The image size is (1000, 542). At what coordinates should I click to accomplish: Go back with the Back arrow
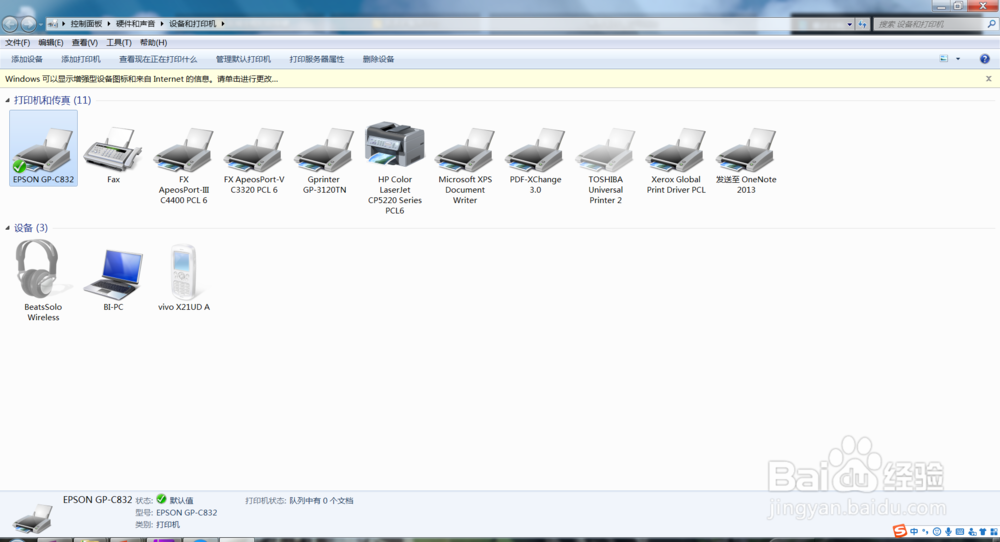tap(10, 24)
